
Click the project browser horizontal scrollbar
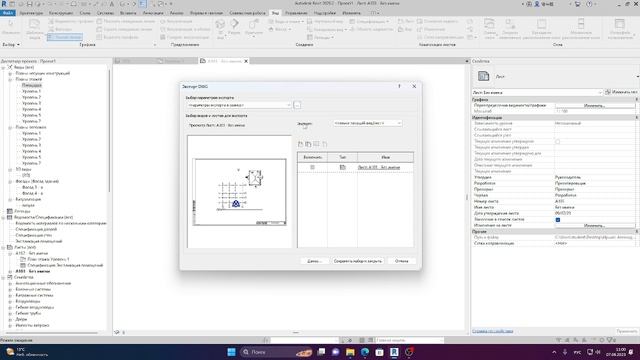point(51,333)
